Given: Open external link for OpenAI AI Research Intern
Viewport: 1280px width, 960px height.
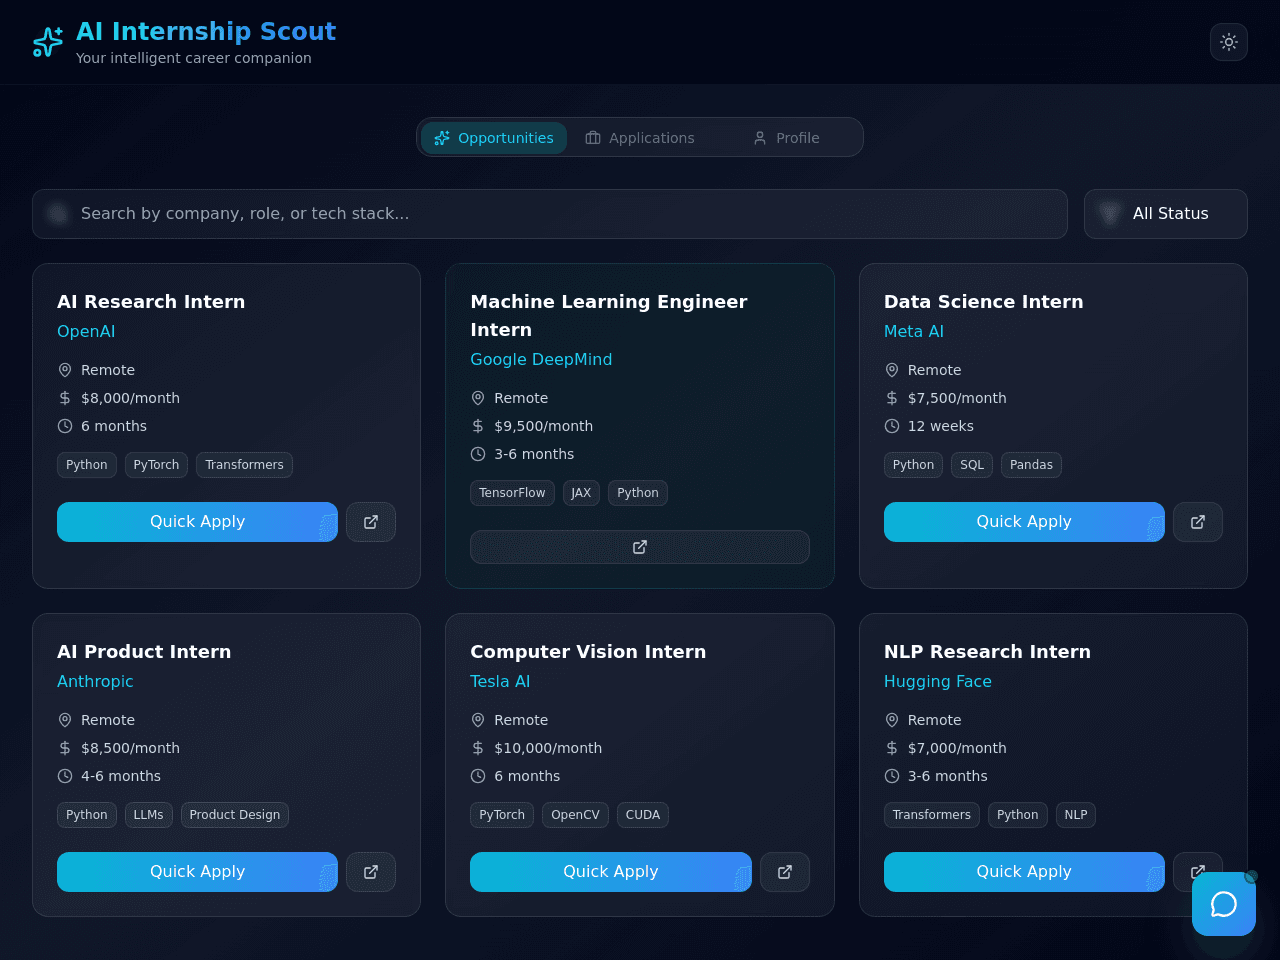Looking at the screenshot, I should tap(371, 522).
